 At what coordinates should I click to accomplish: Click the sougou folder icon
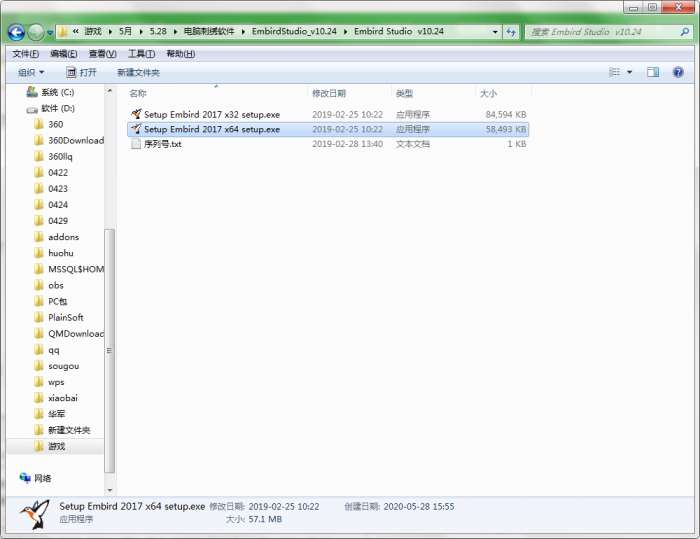click(x=39, y=366)
